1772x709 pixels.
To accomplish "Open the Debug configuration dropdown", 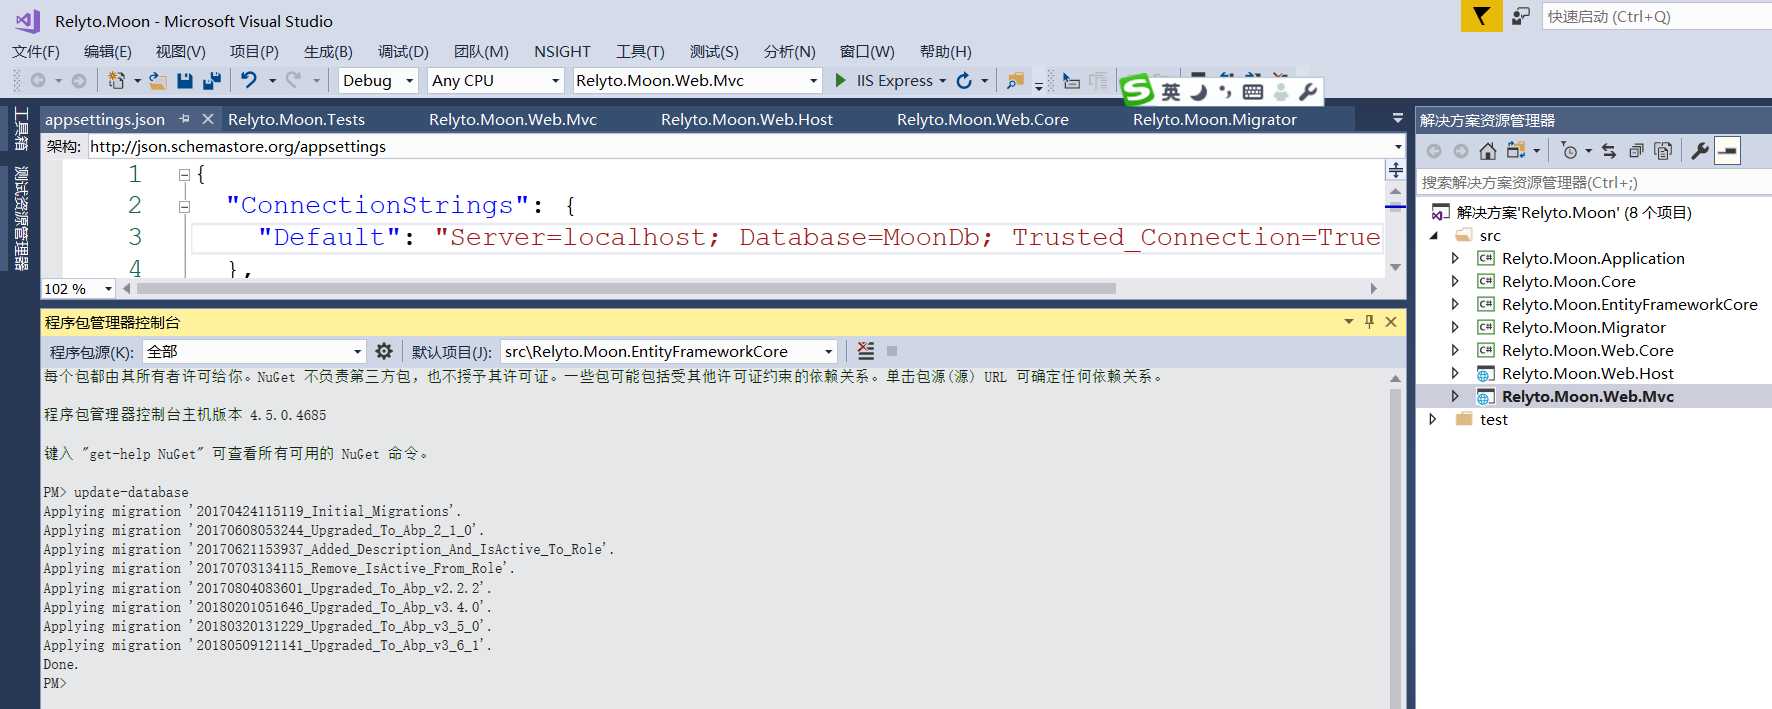I will click(409, 81).
